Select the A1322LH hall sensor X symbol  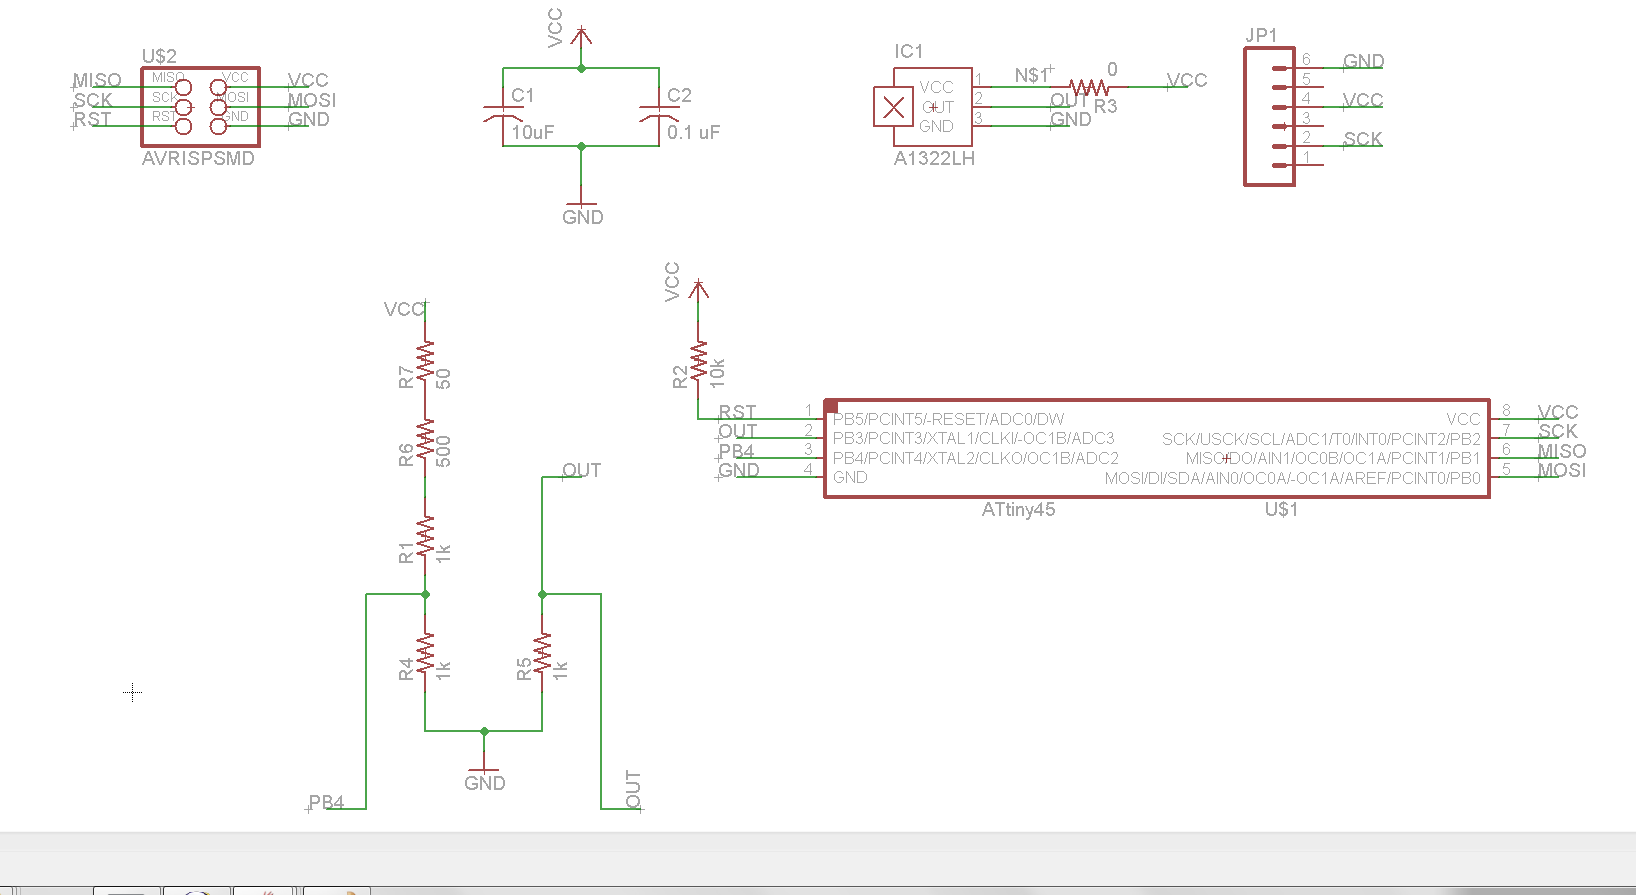pos(893,107)
